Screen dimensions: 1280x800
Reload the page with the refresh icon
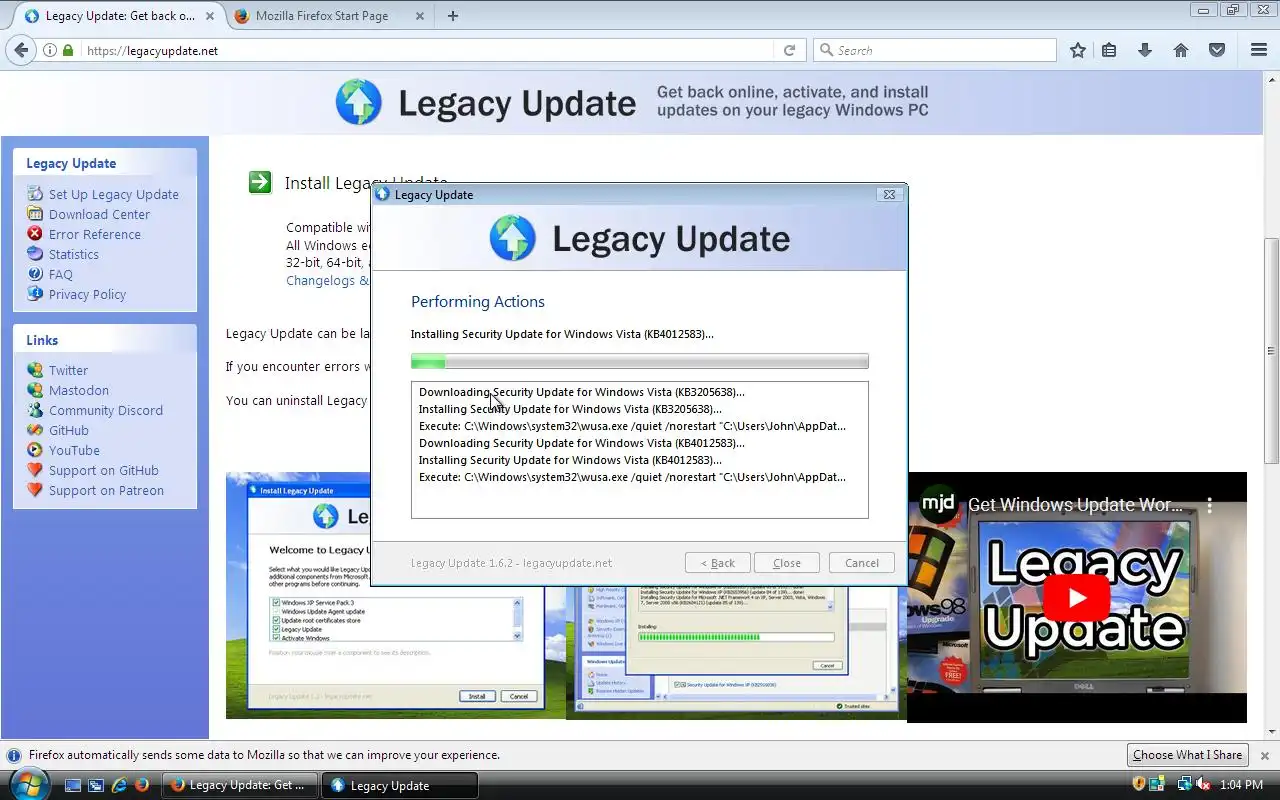pyautogui.click(x=789, y=50)
